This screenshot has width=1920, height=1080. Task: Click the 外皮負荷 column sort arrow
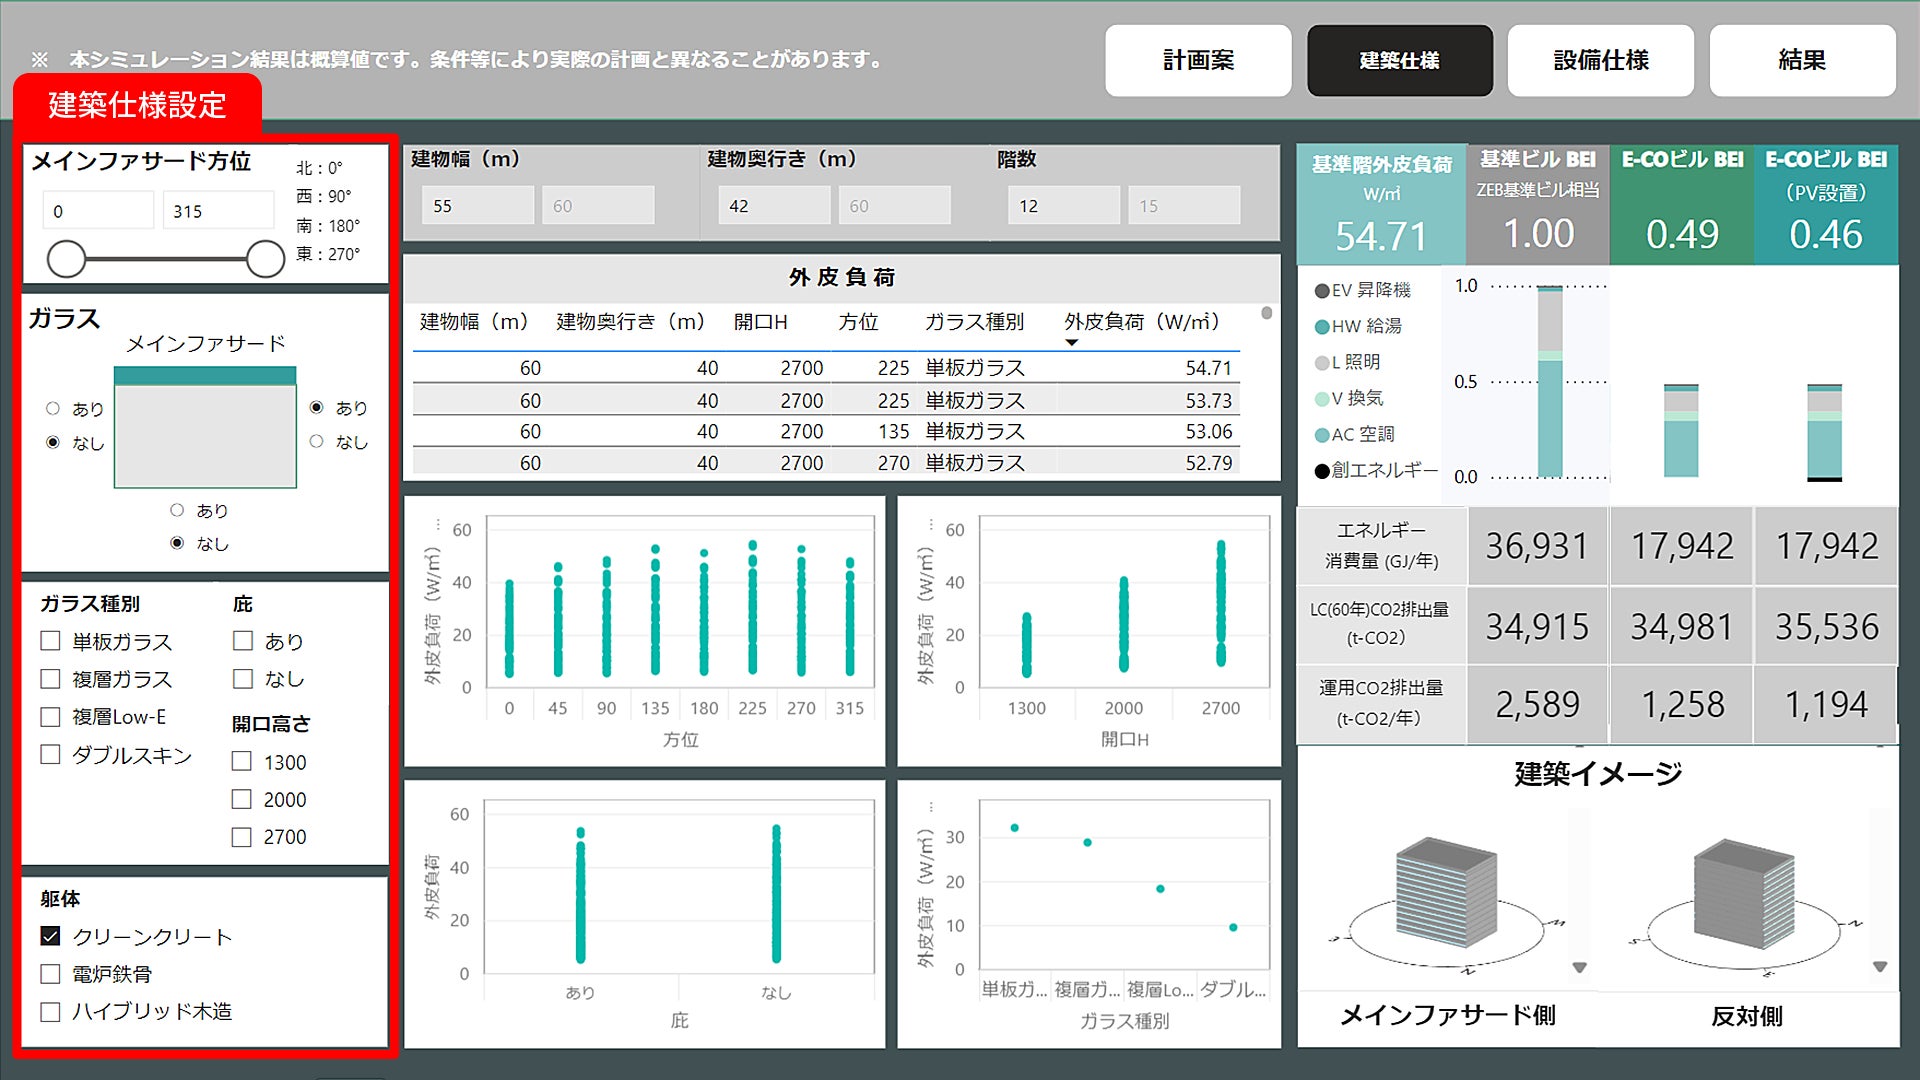coord(1072,343)
